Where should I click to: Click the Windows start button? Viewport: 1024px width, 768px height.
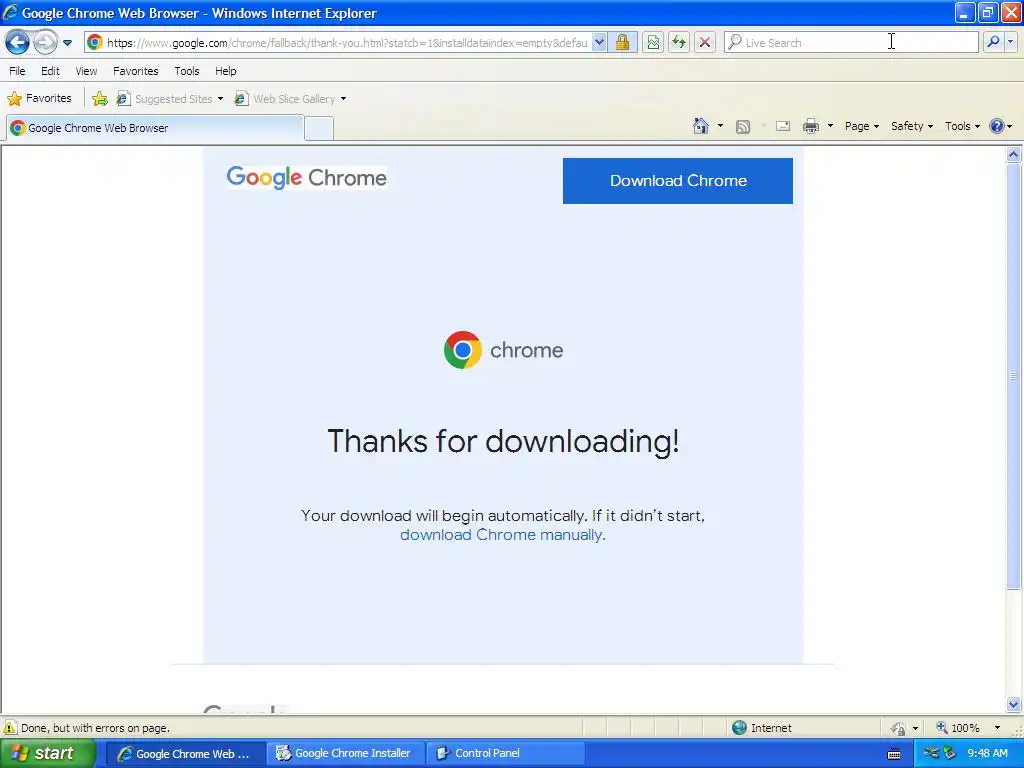[x=47, y=754]
